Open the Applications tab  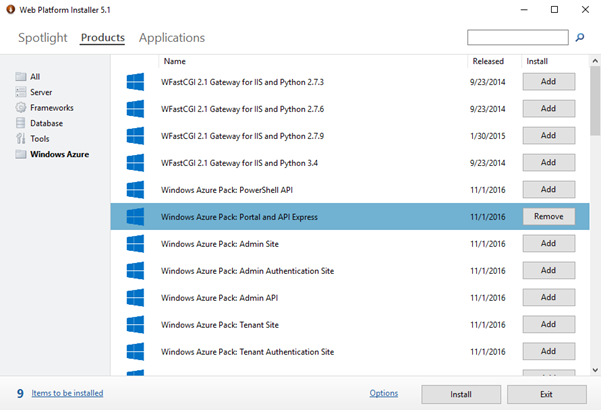tap(172, 38)
